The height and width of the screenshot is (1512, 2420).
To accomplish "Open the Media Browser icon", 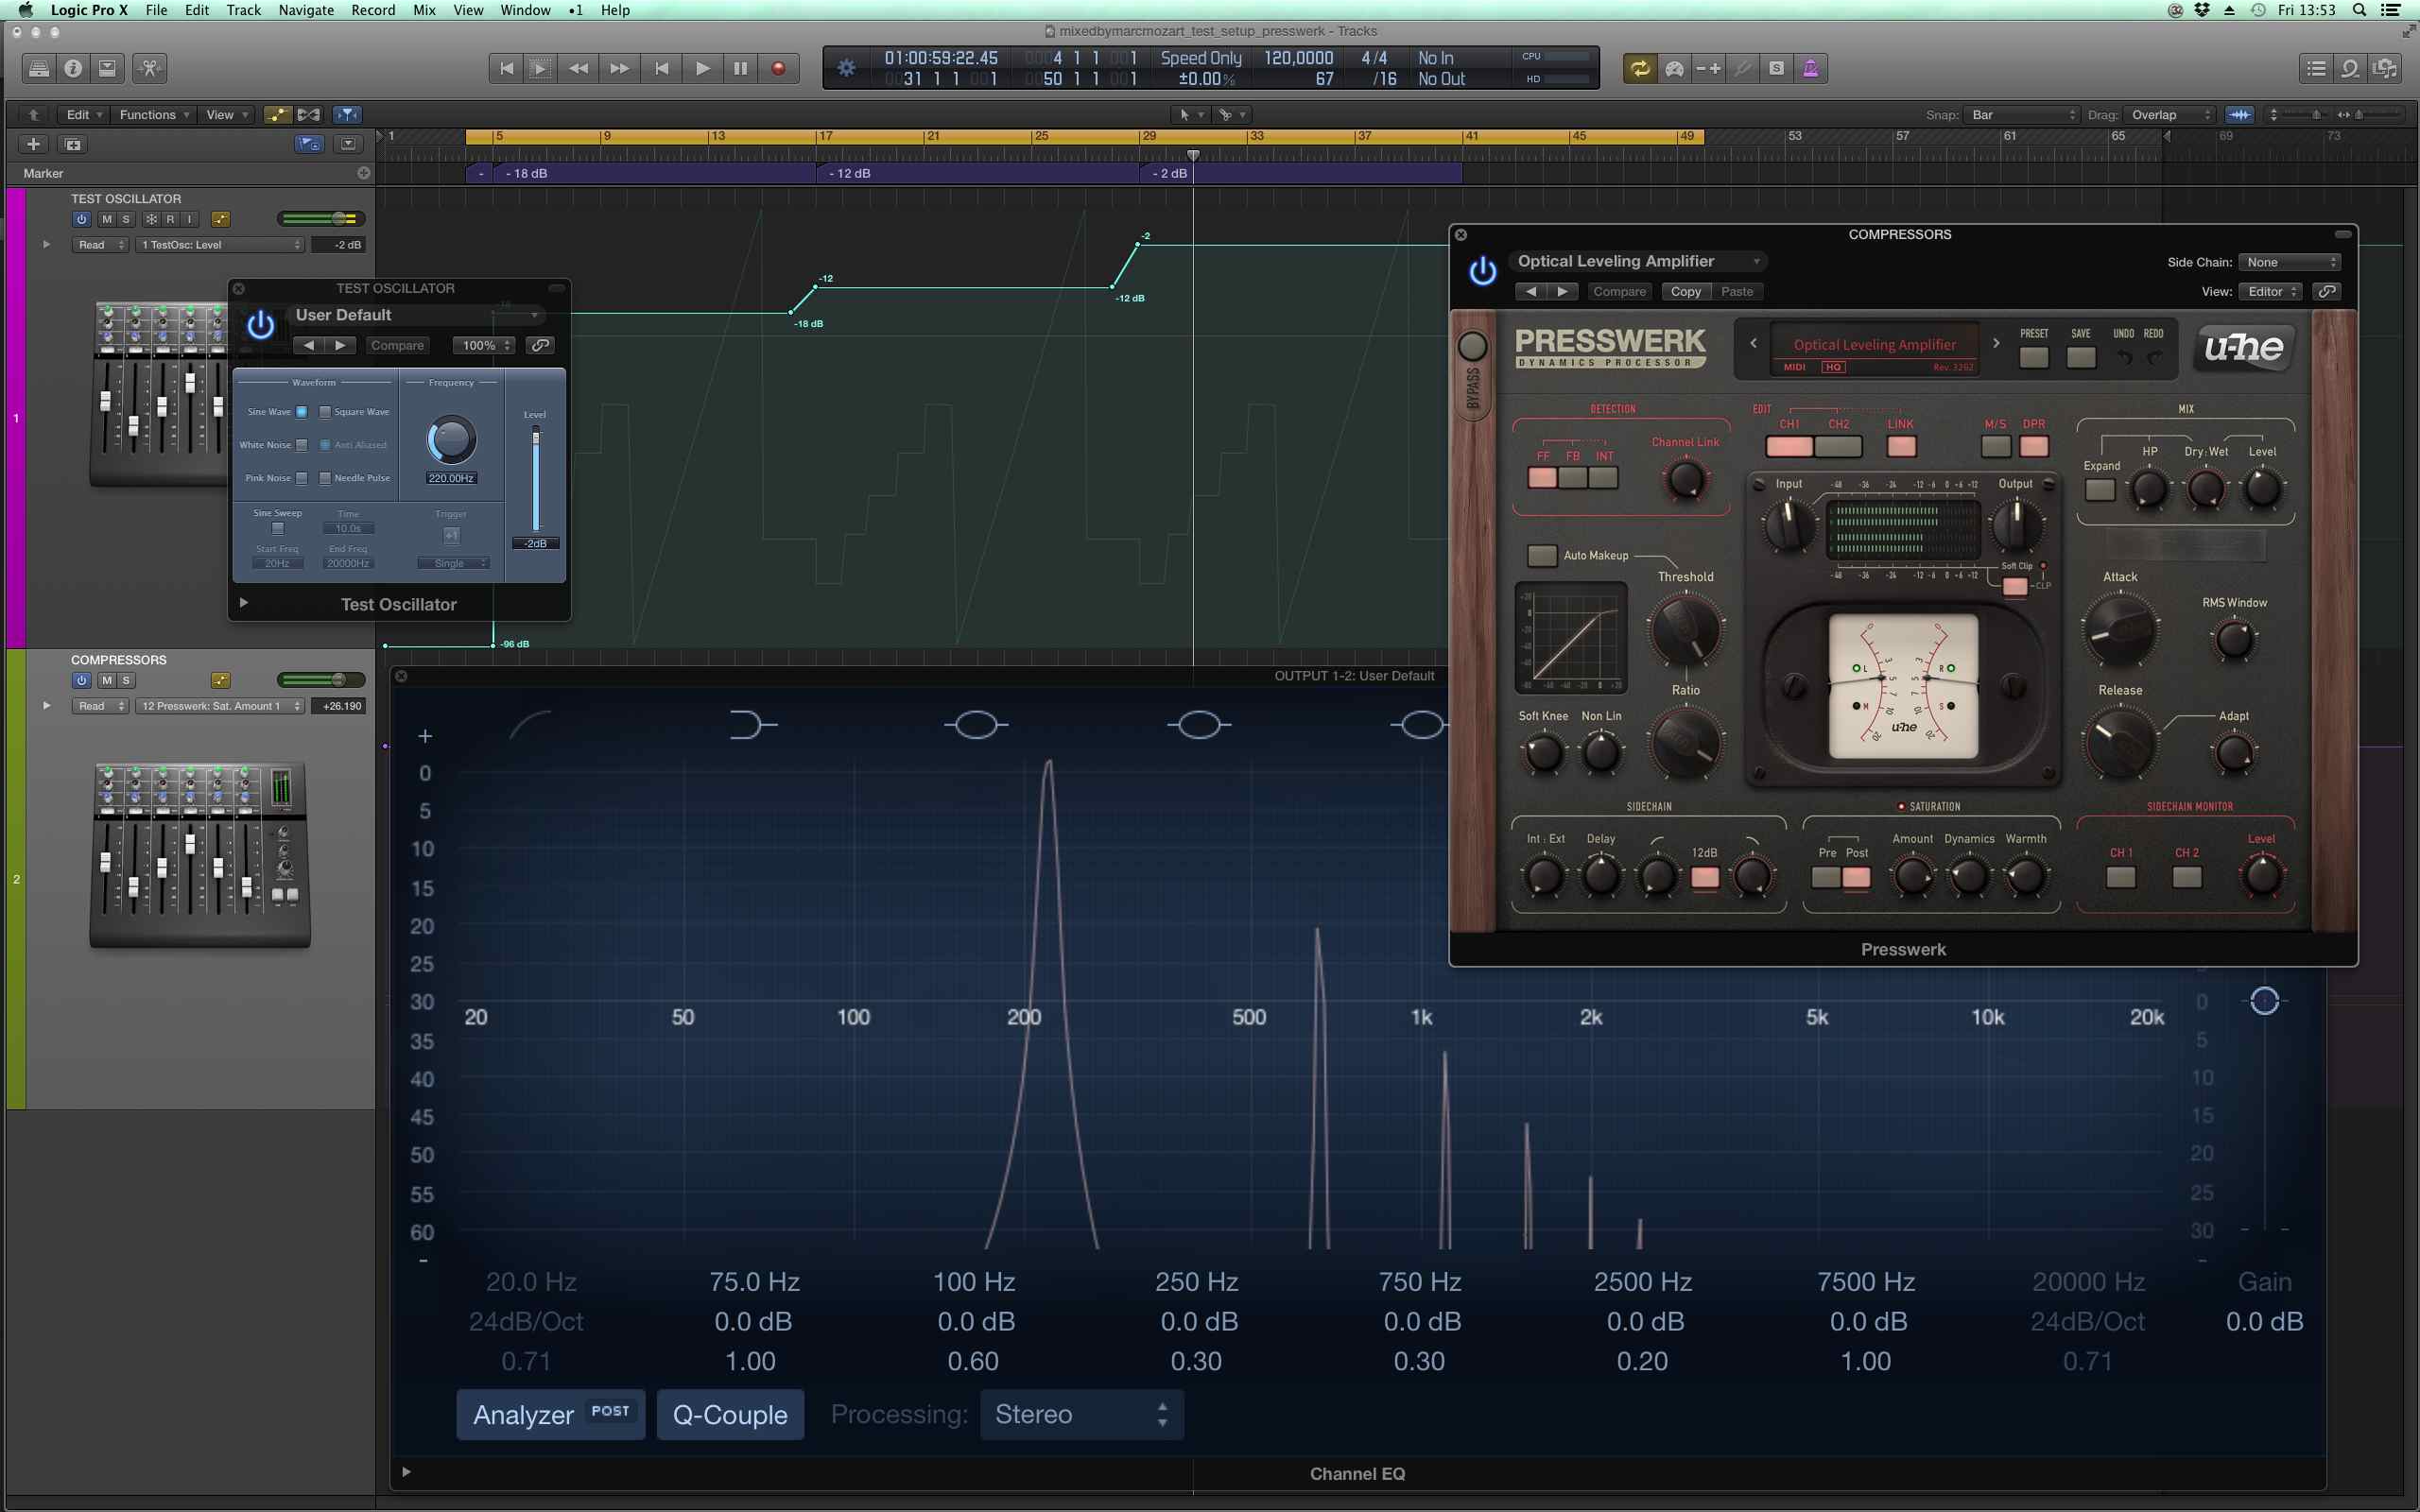I will tap(2385, 68).
